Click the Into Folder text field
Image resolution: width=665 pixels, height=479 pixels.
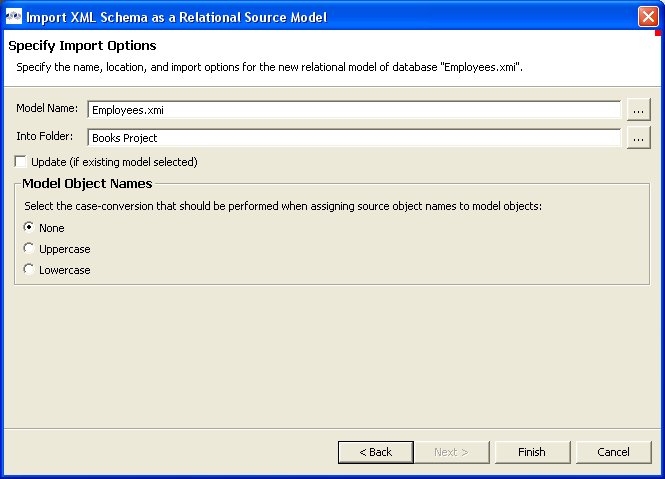354,138
